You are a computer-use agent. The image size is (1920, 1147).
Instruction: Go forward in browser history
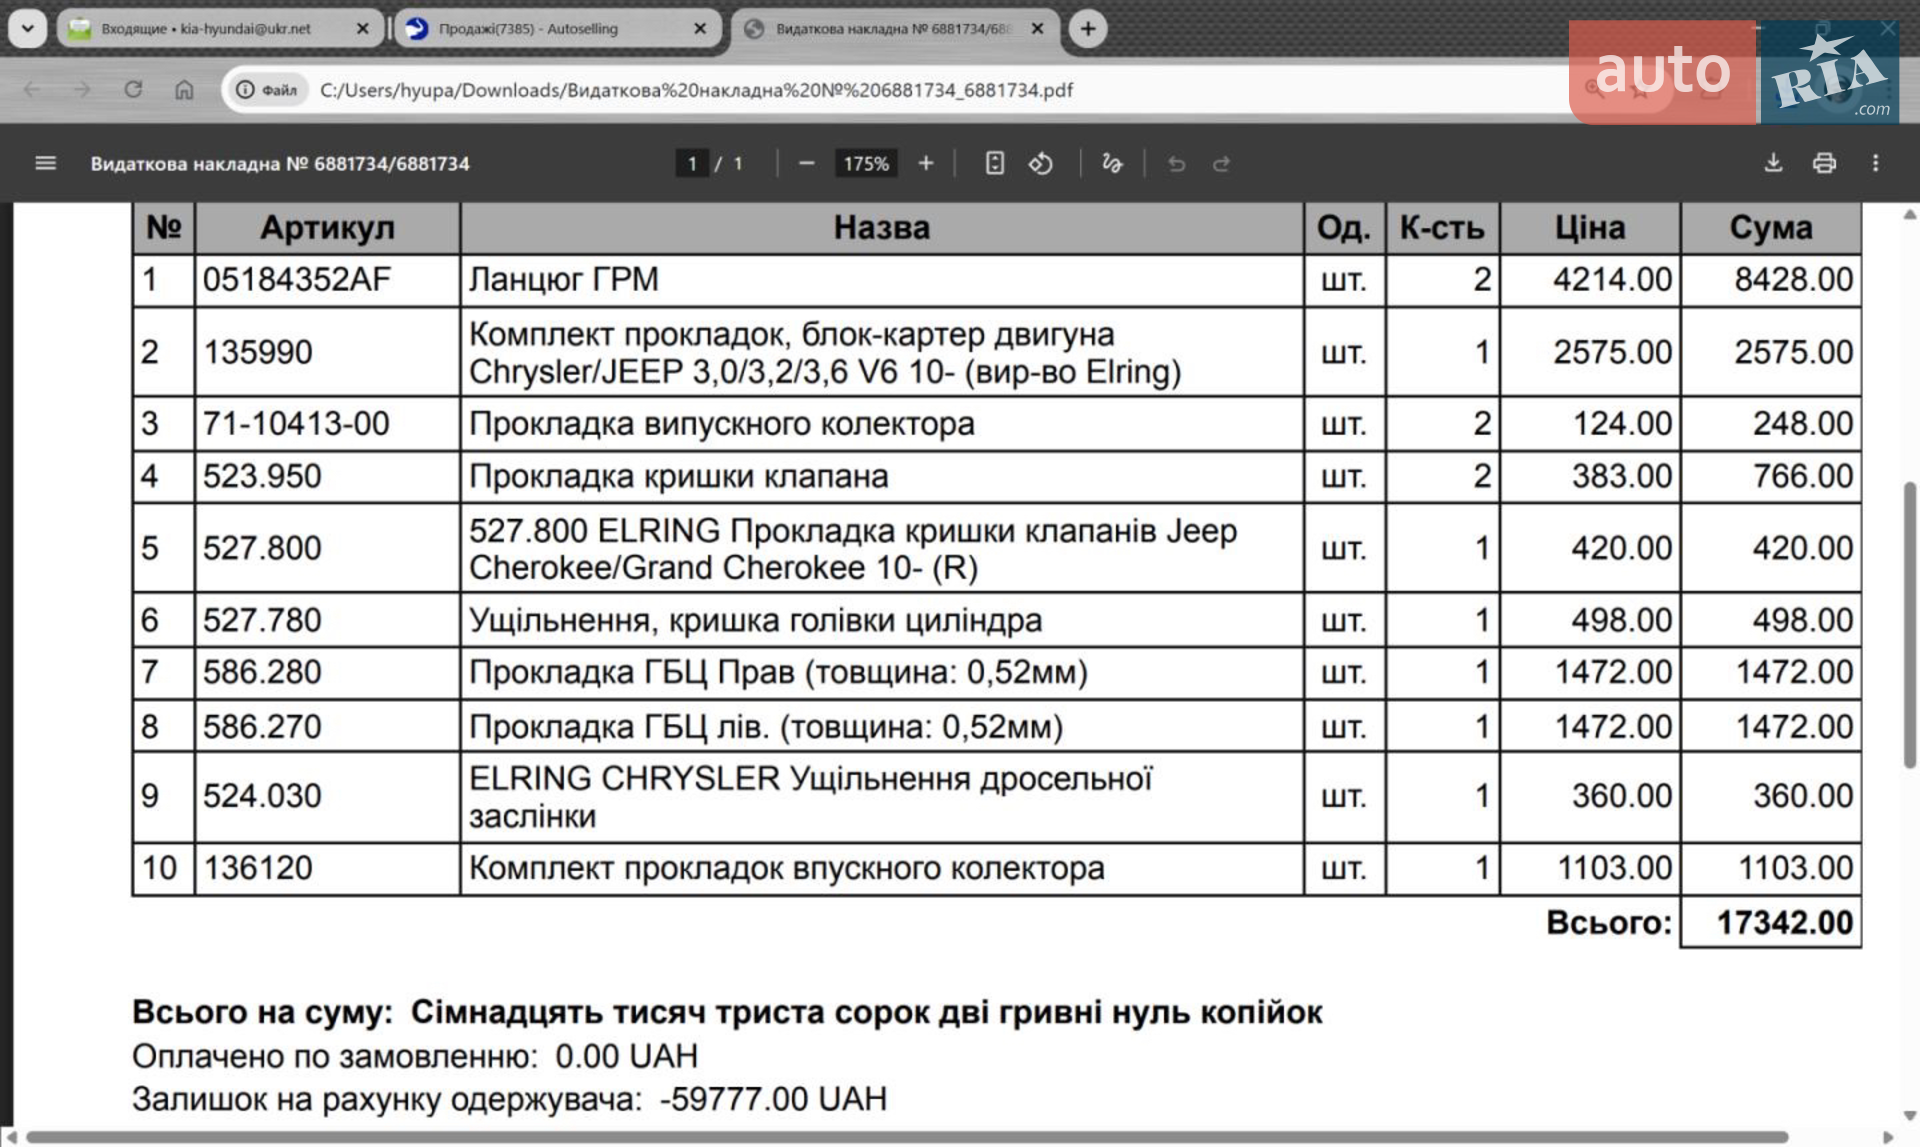pyautogui.click(x=82, y=90)
